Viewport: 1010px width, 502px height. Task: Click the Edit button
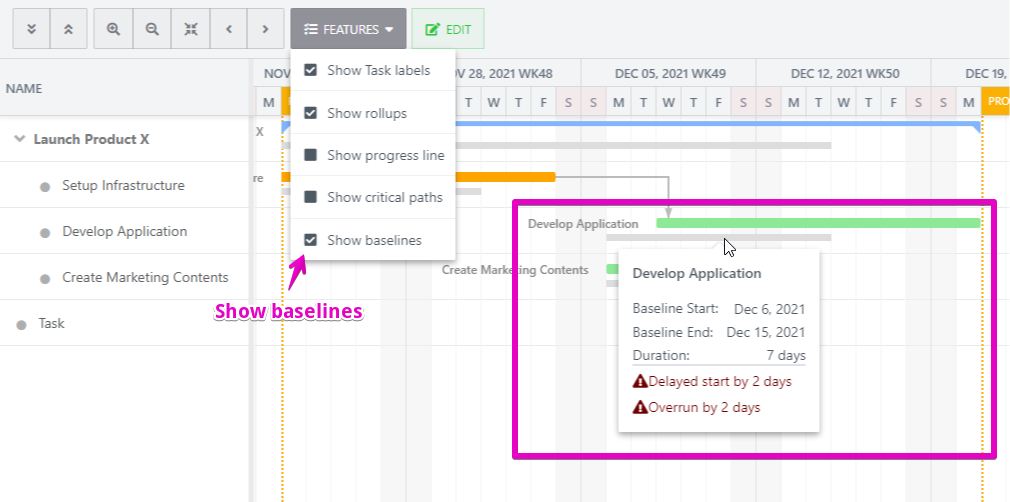pyautogui.click(x=447, y=30)
